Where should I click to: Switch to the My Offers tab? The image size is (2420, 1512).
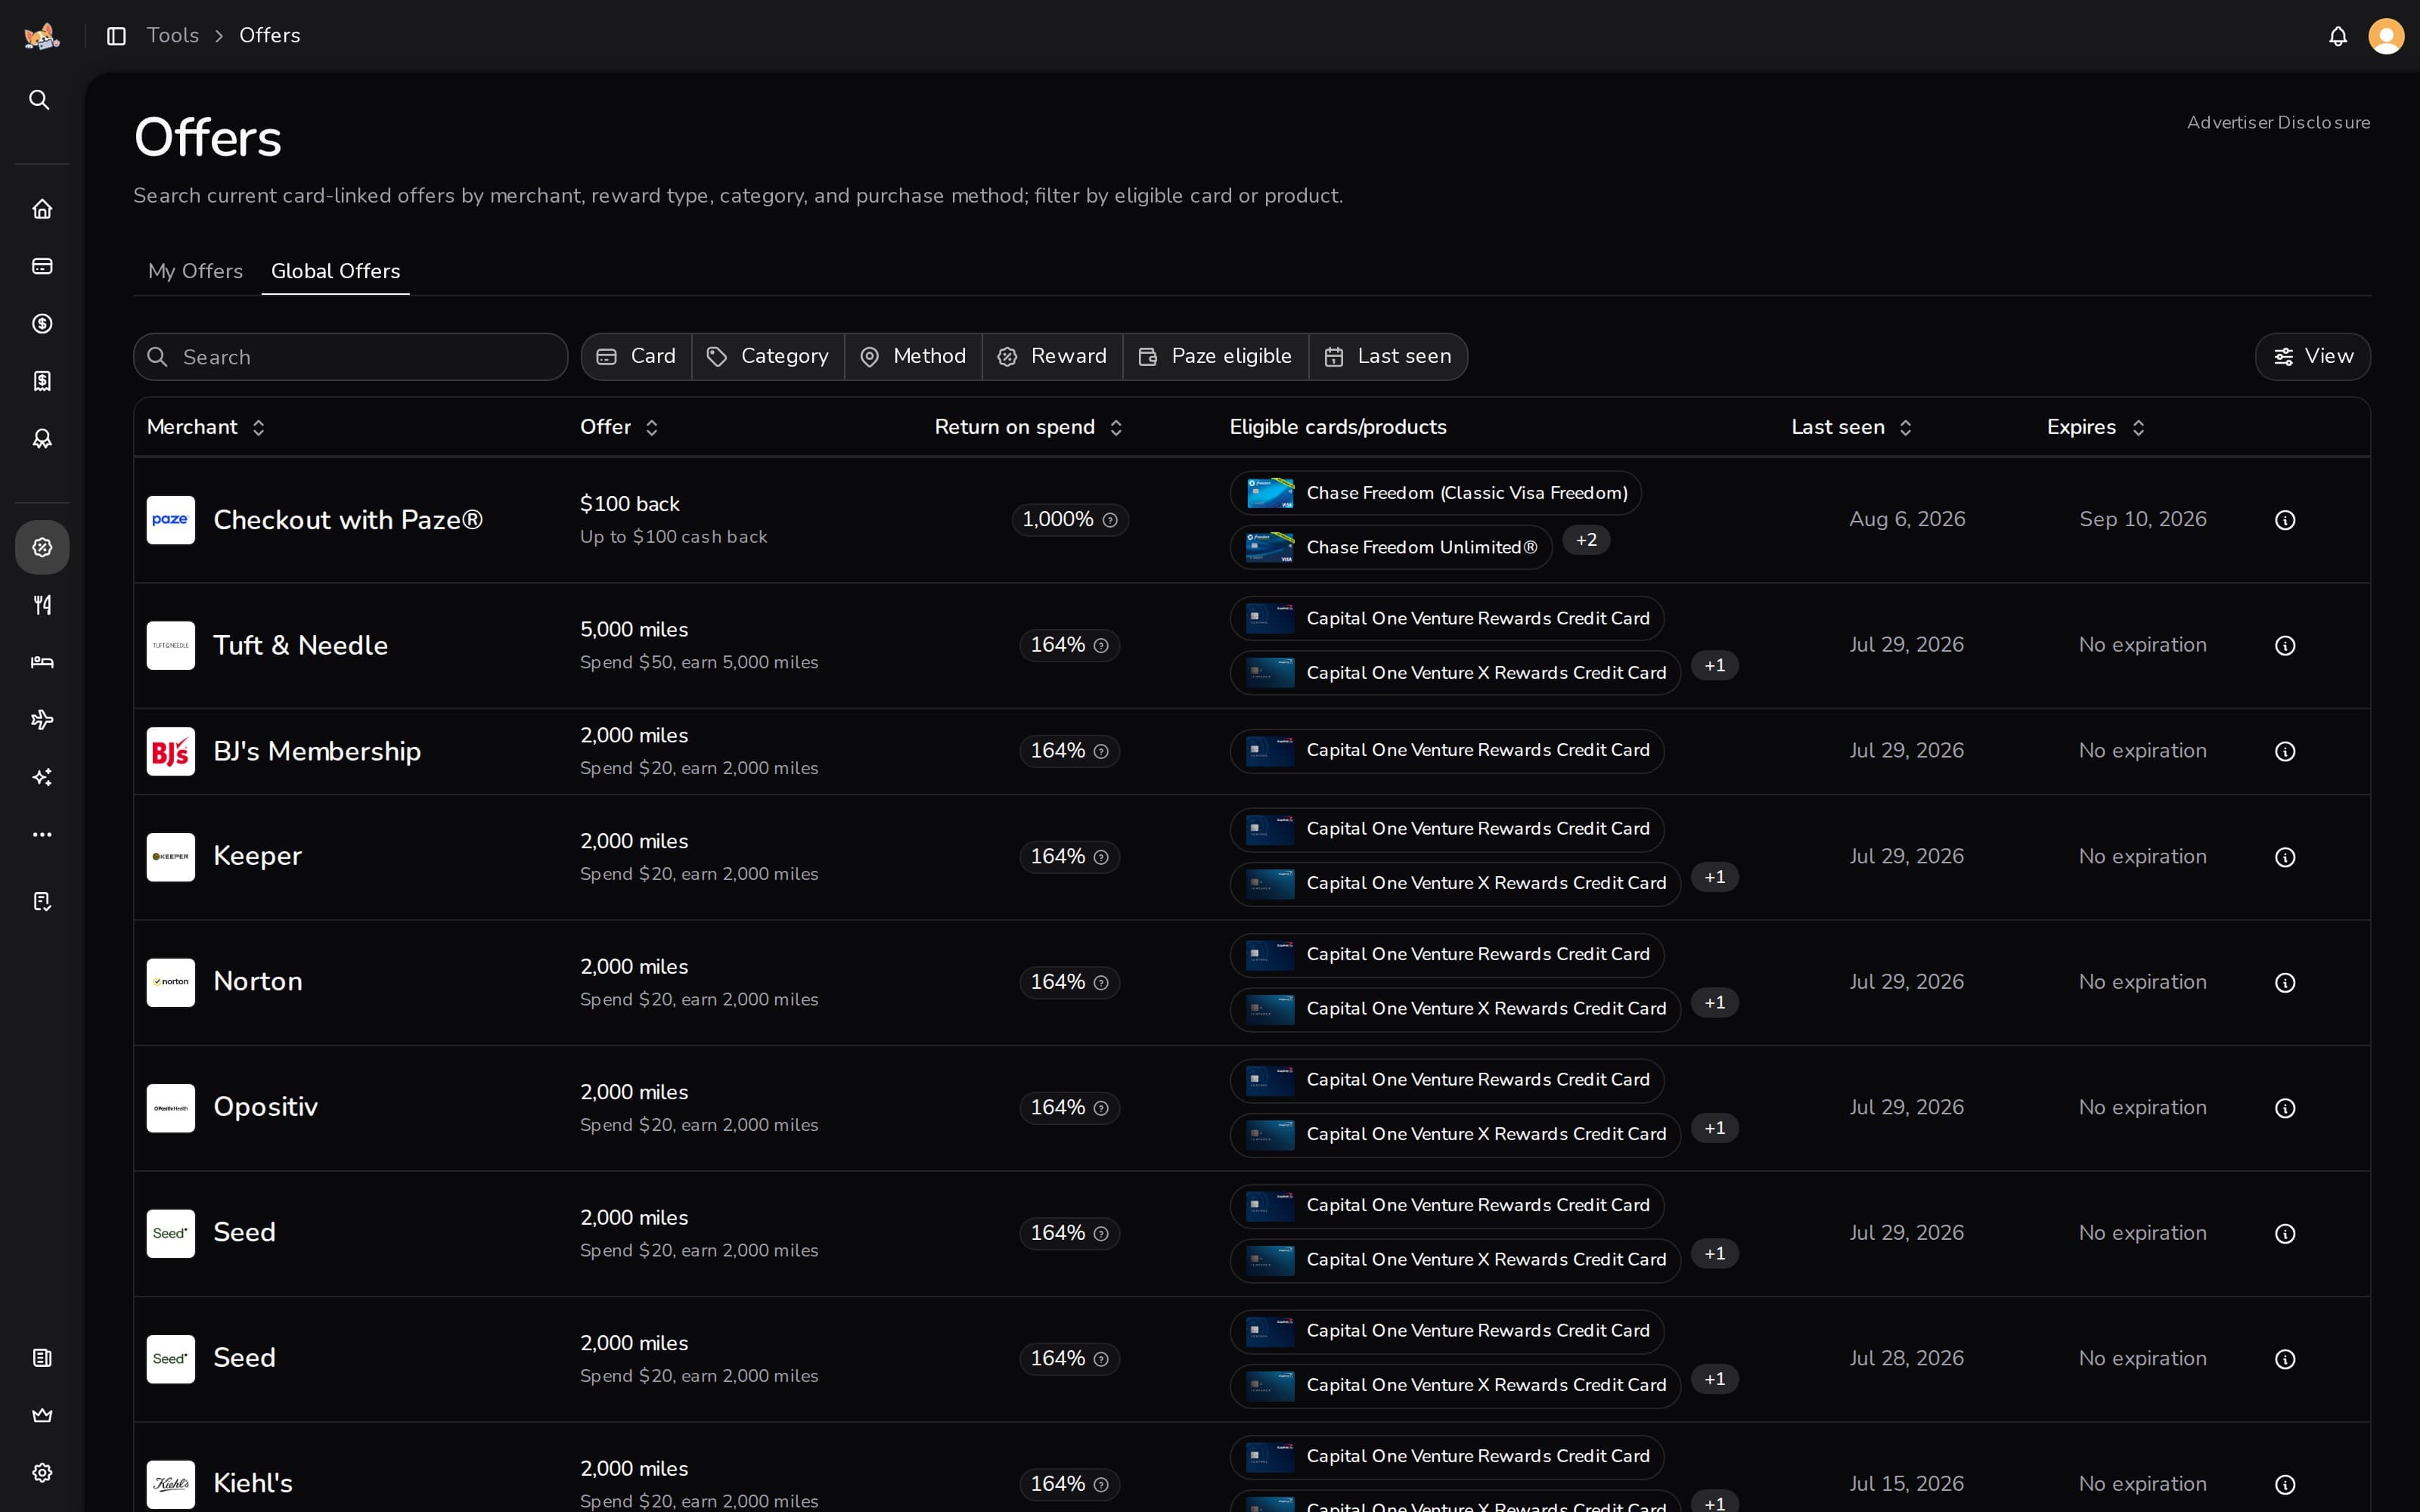tap(195, 271)
